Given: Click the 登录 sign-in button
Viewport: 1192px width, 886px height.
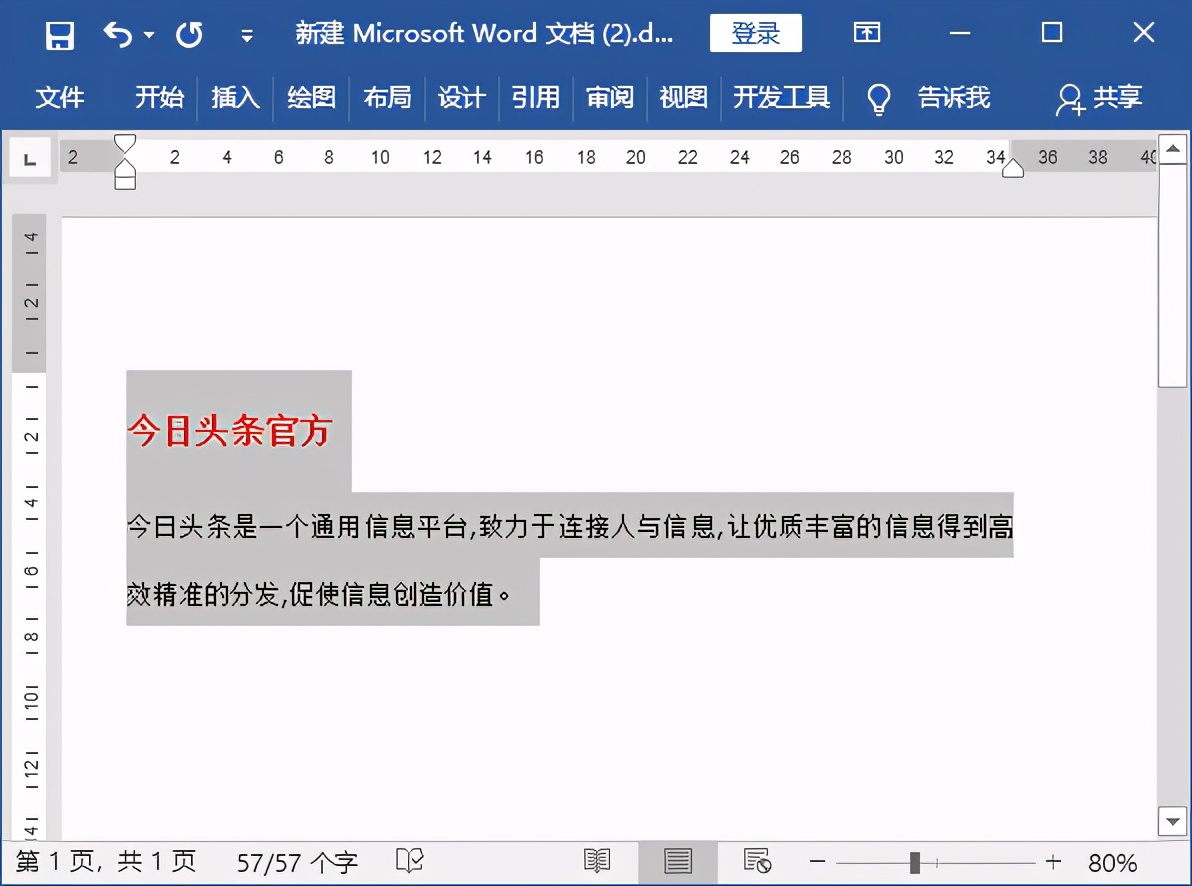Looking at the screenshot, I should point(756,33).
